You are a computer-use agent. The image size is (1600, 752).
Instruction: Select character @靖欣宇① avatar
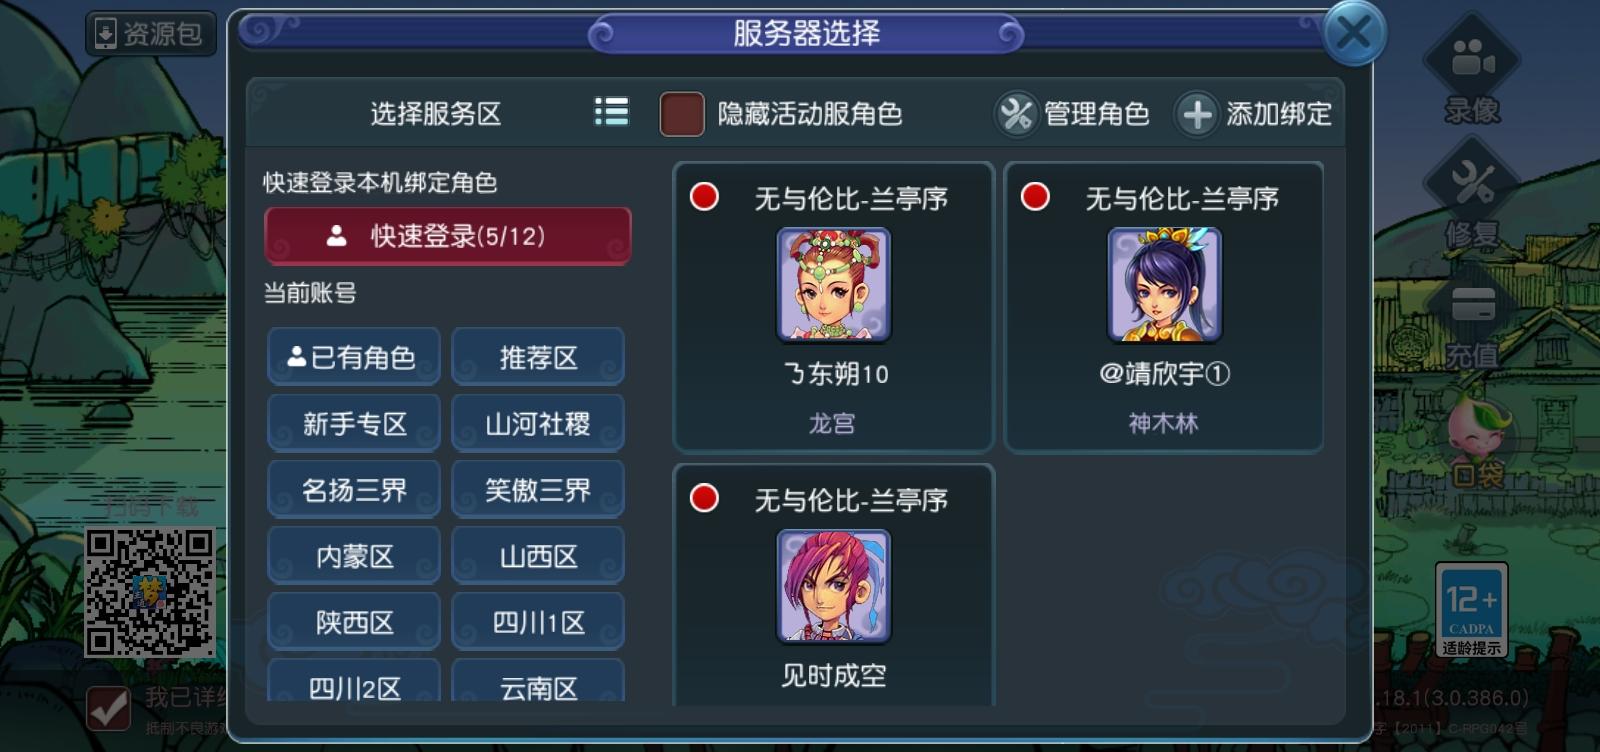(1164, 285)
